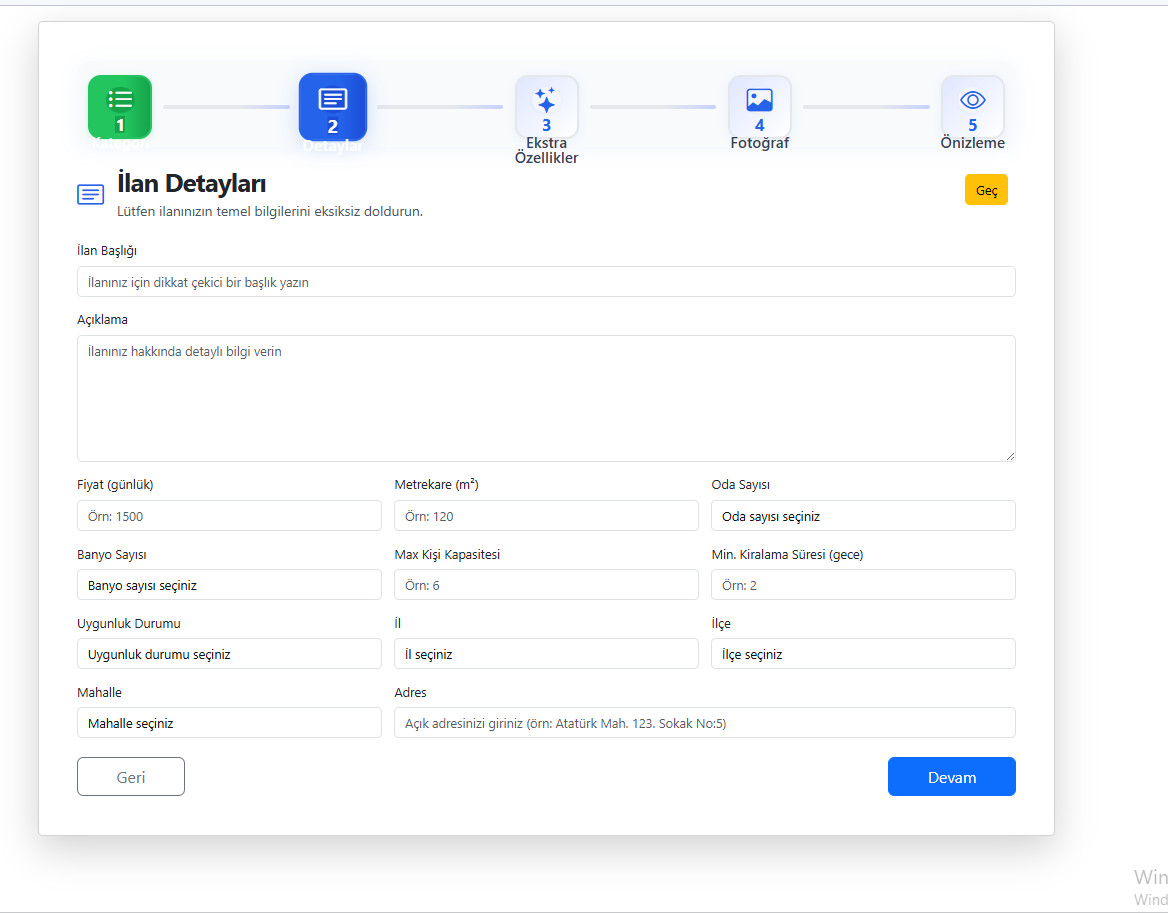
Task: Click the Açıklama textarea resize handle
Action: click(1010, 456)
